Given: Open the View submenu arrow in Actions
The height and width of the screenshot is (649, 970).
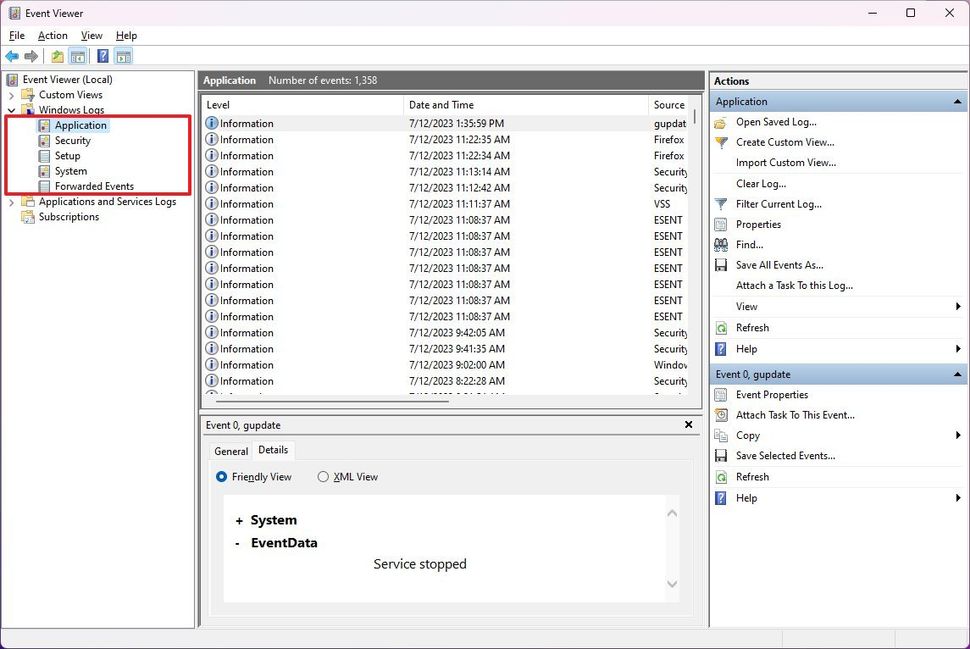Looking at the screenshot, I should (x=958, y=306).
